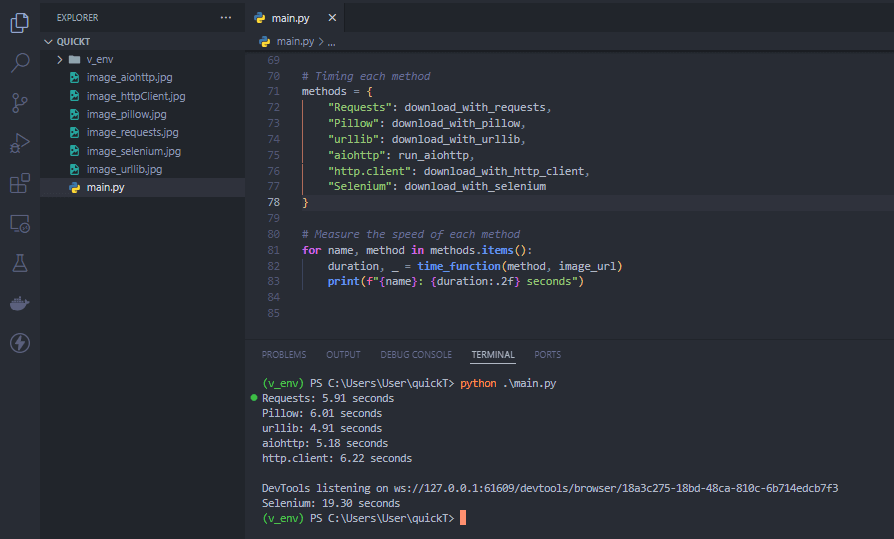The width and height of the screenshot is (894, 539).
Task: Open Explorer more actions ellipsis
Action: tap(226, 18)
